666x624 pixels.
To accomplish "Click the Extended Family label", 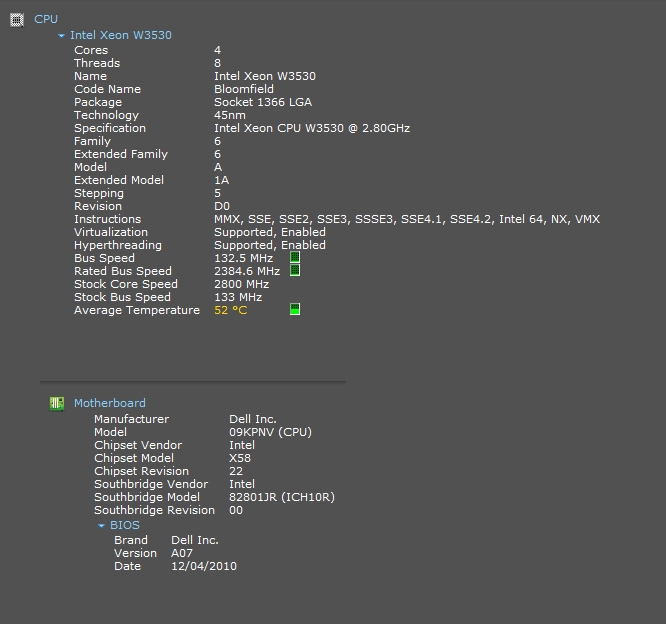I will click(121, 155).
